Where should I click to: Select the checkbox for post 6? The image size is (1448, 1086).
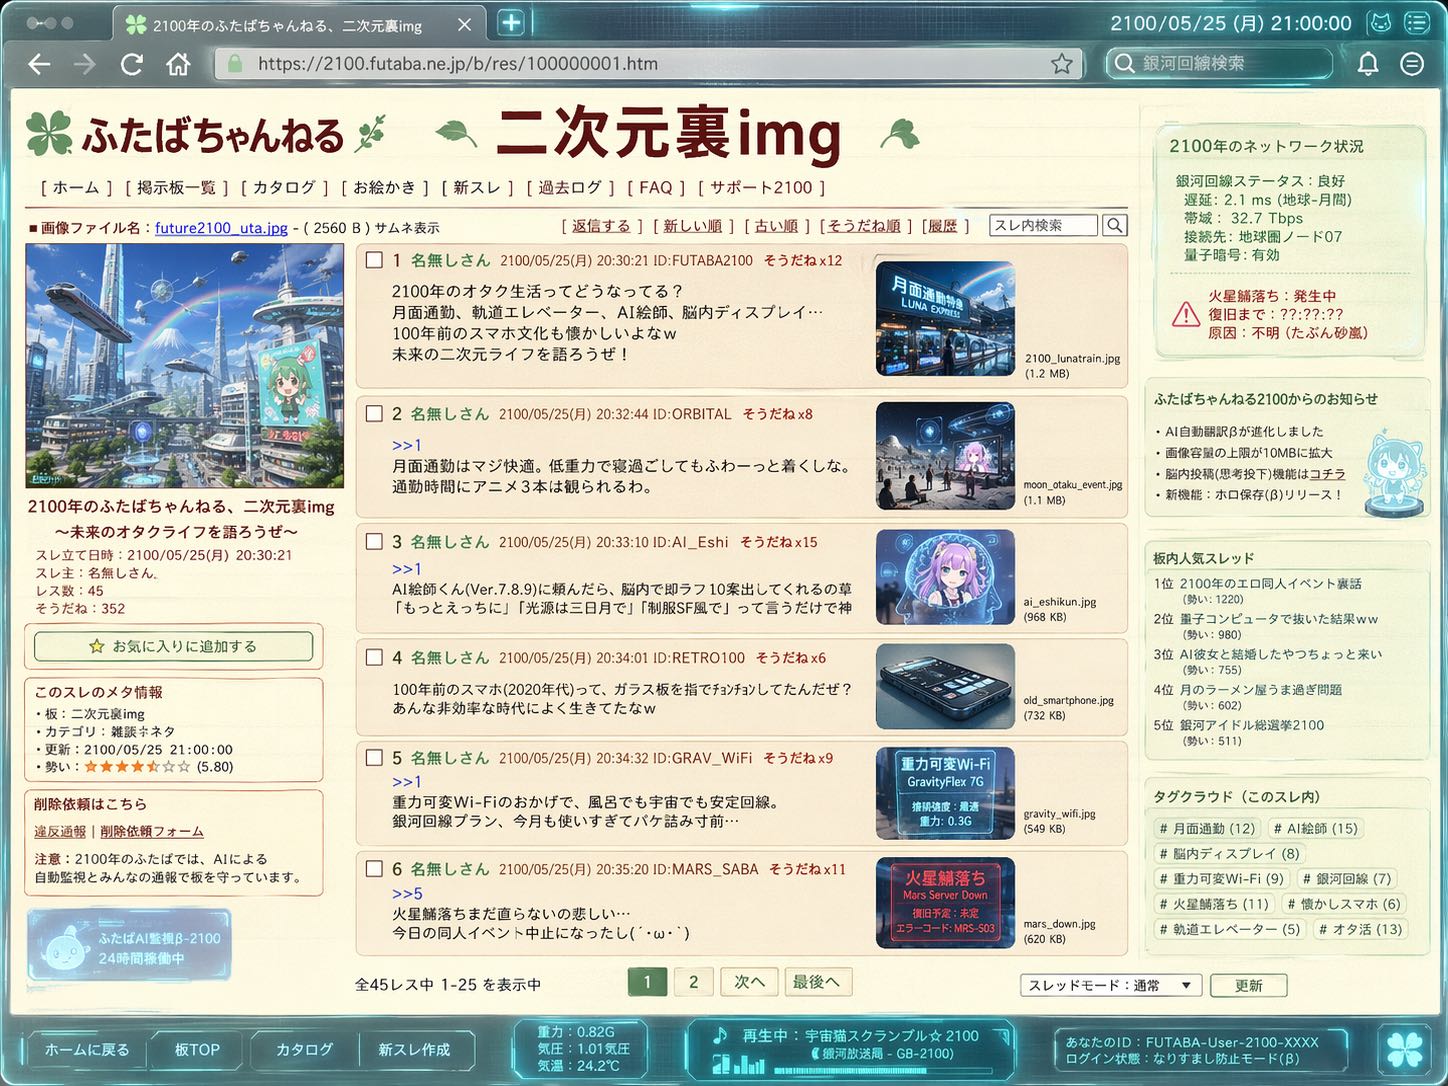click(x=374, y=869)
